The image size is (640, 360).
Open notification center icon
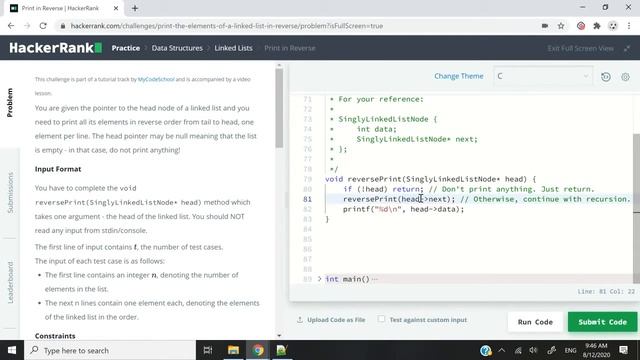pyautogui.click(x=623, y=350)
